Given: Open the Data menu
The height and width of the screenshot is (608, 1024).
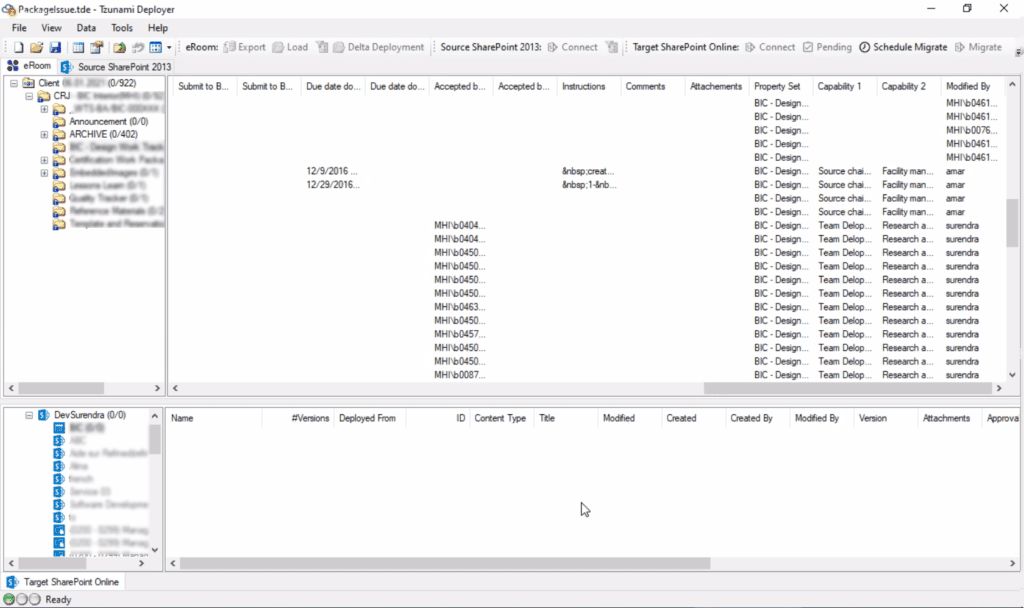Looking at the screenshot, I should (x=86, y=28).
